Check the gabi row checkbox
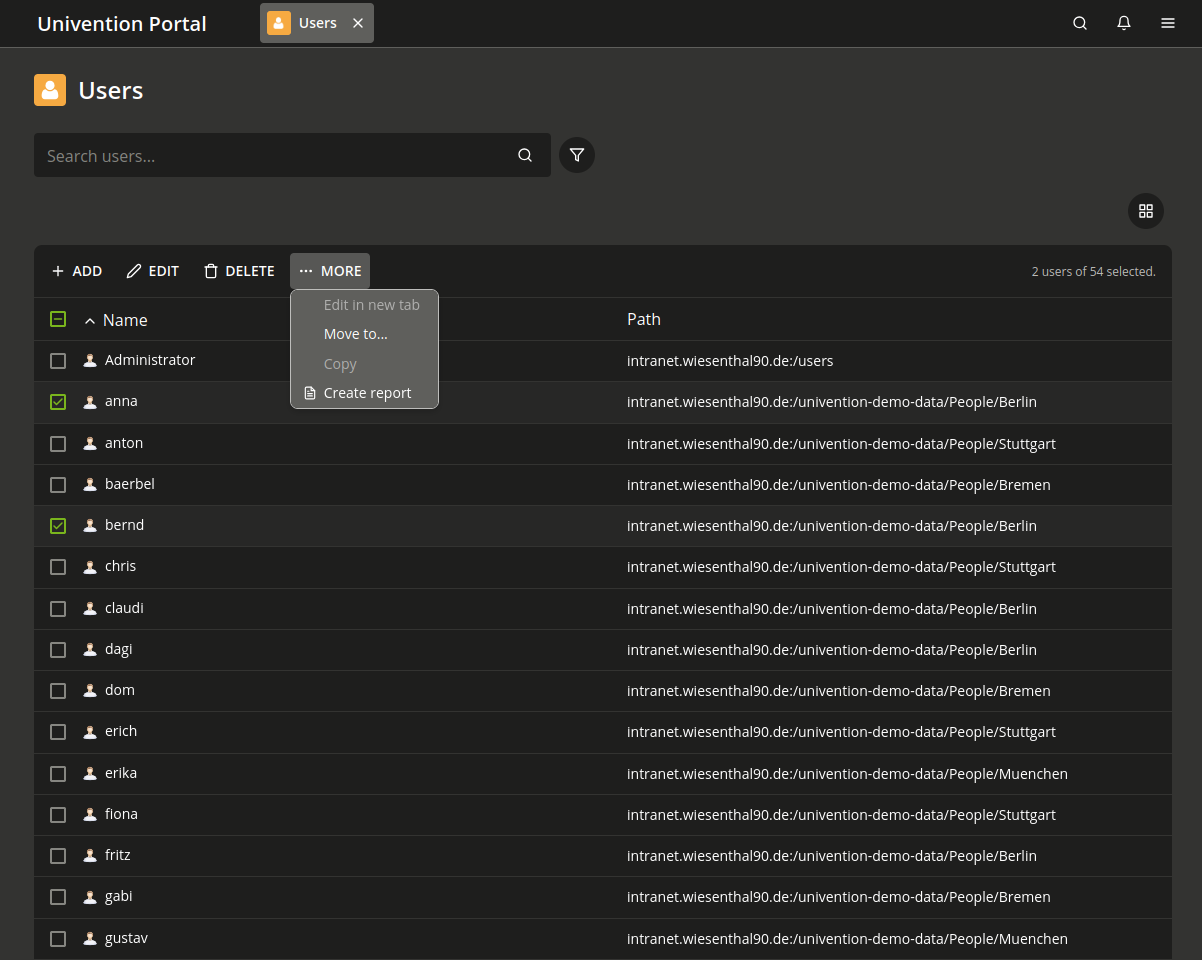This screenshot has height=960, width=1202. tap(58, 897)
